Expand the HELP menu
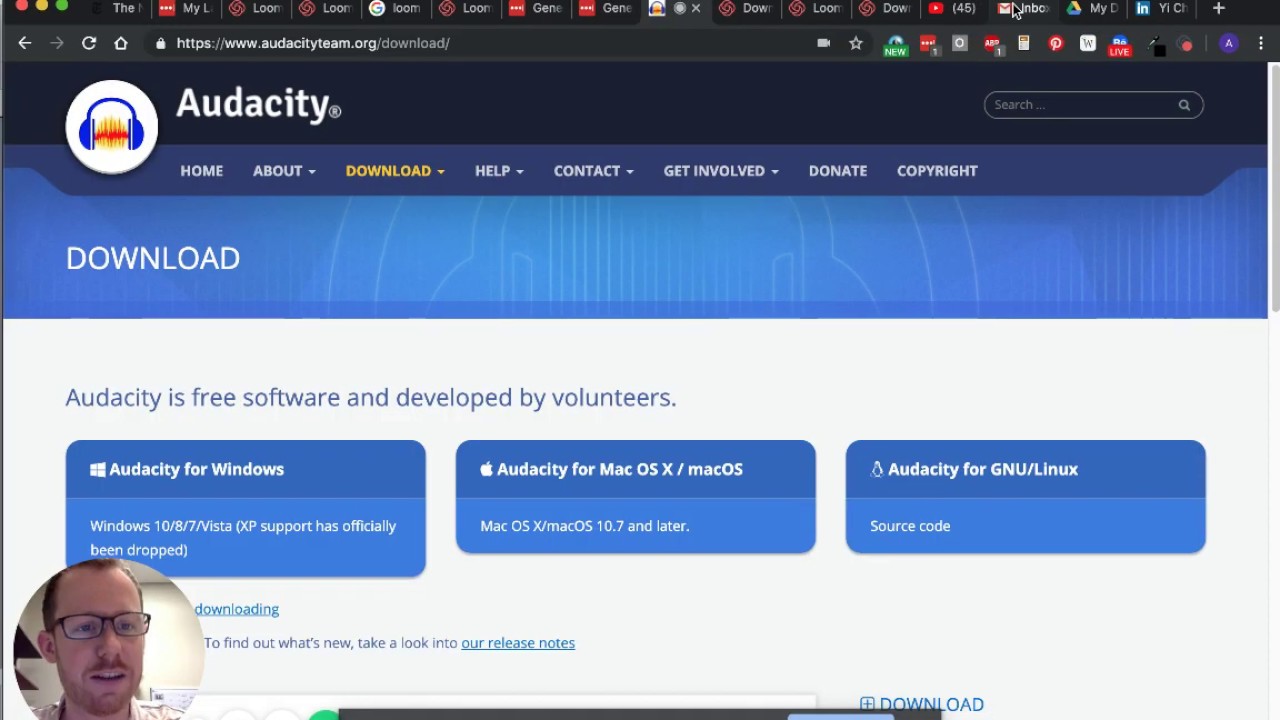1280x720 pixels. point(499,171)
